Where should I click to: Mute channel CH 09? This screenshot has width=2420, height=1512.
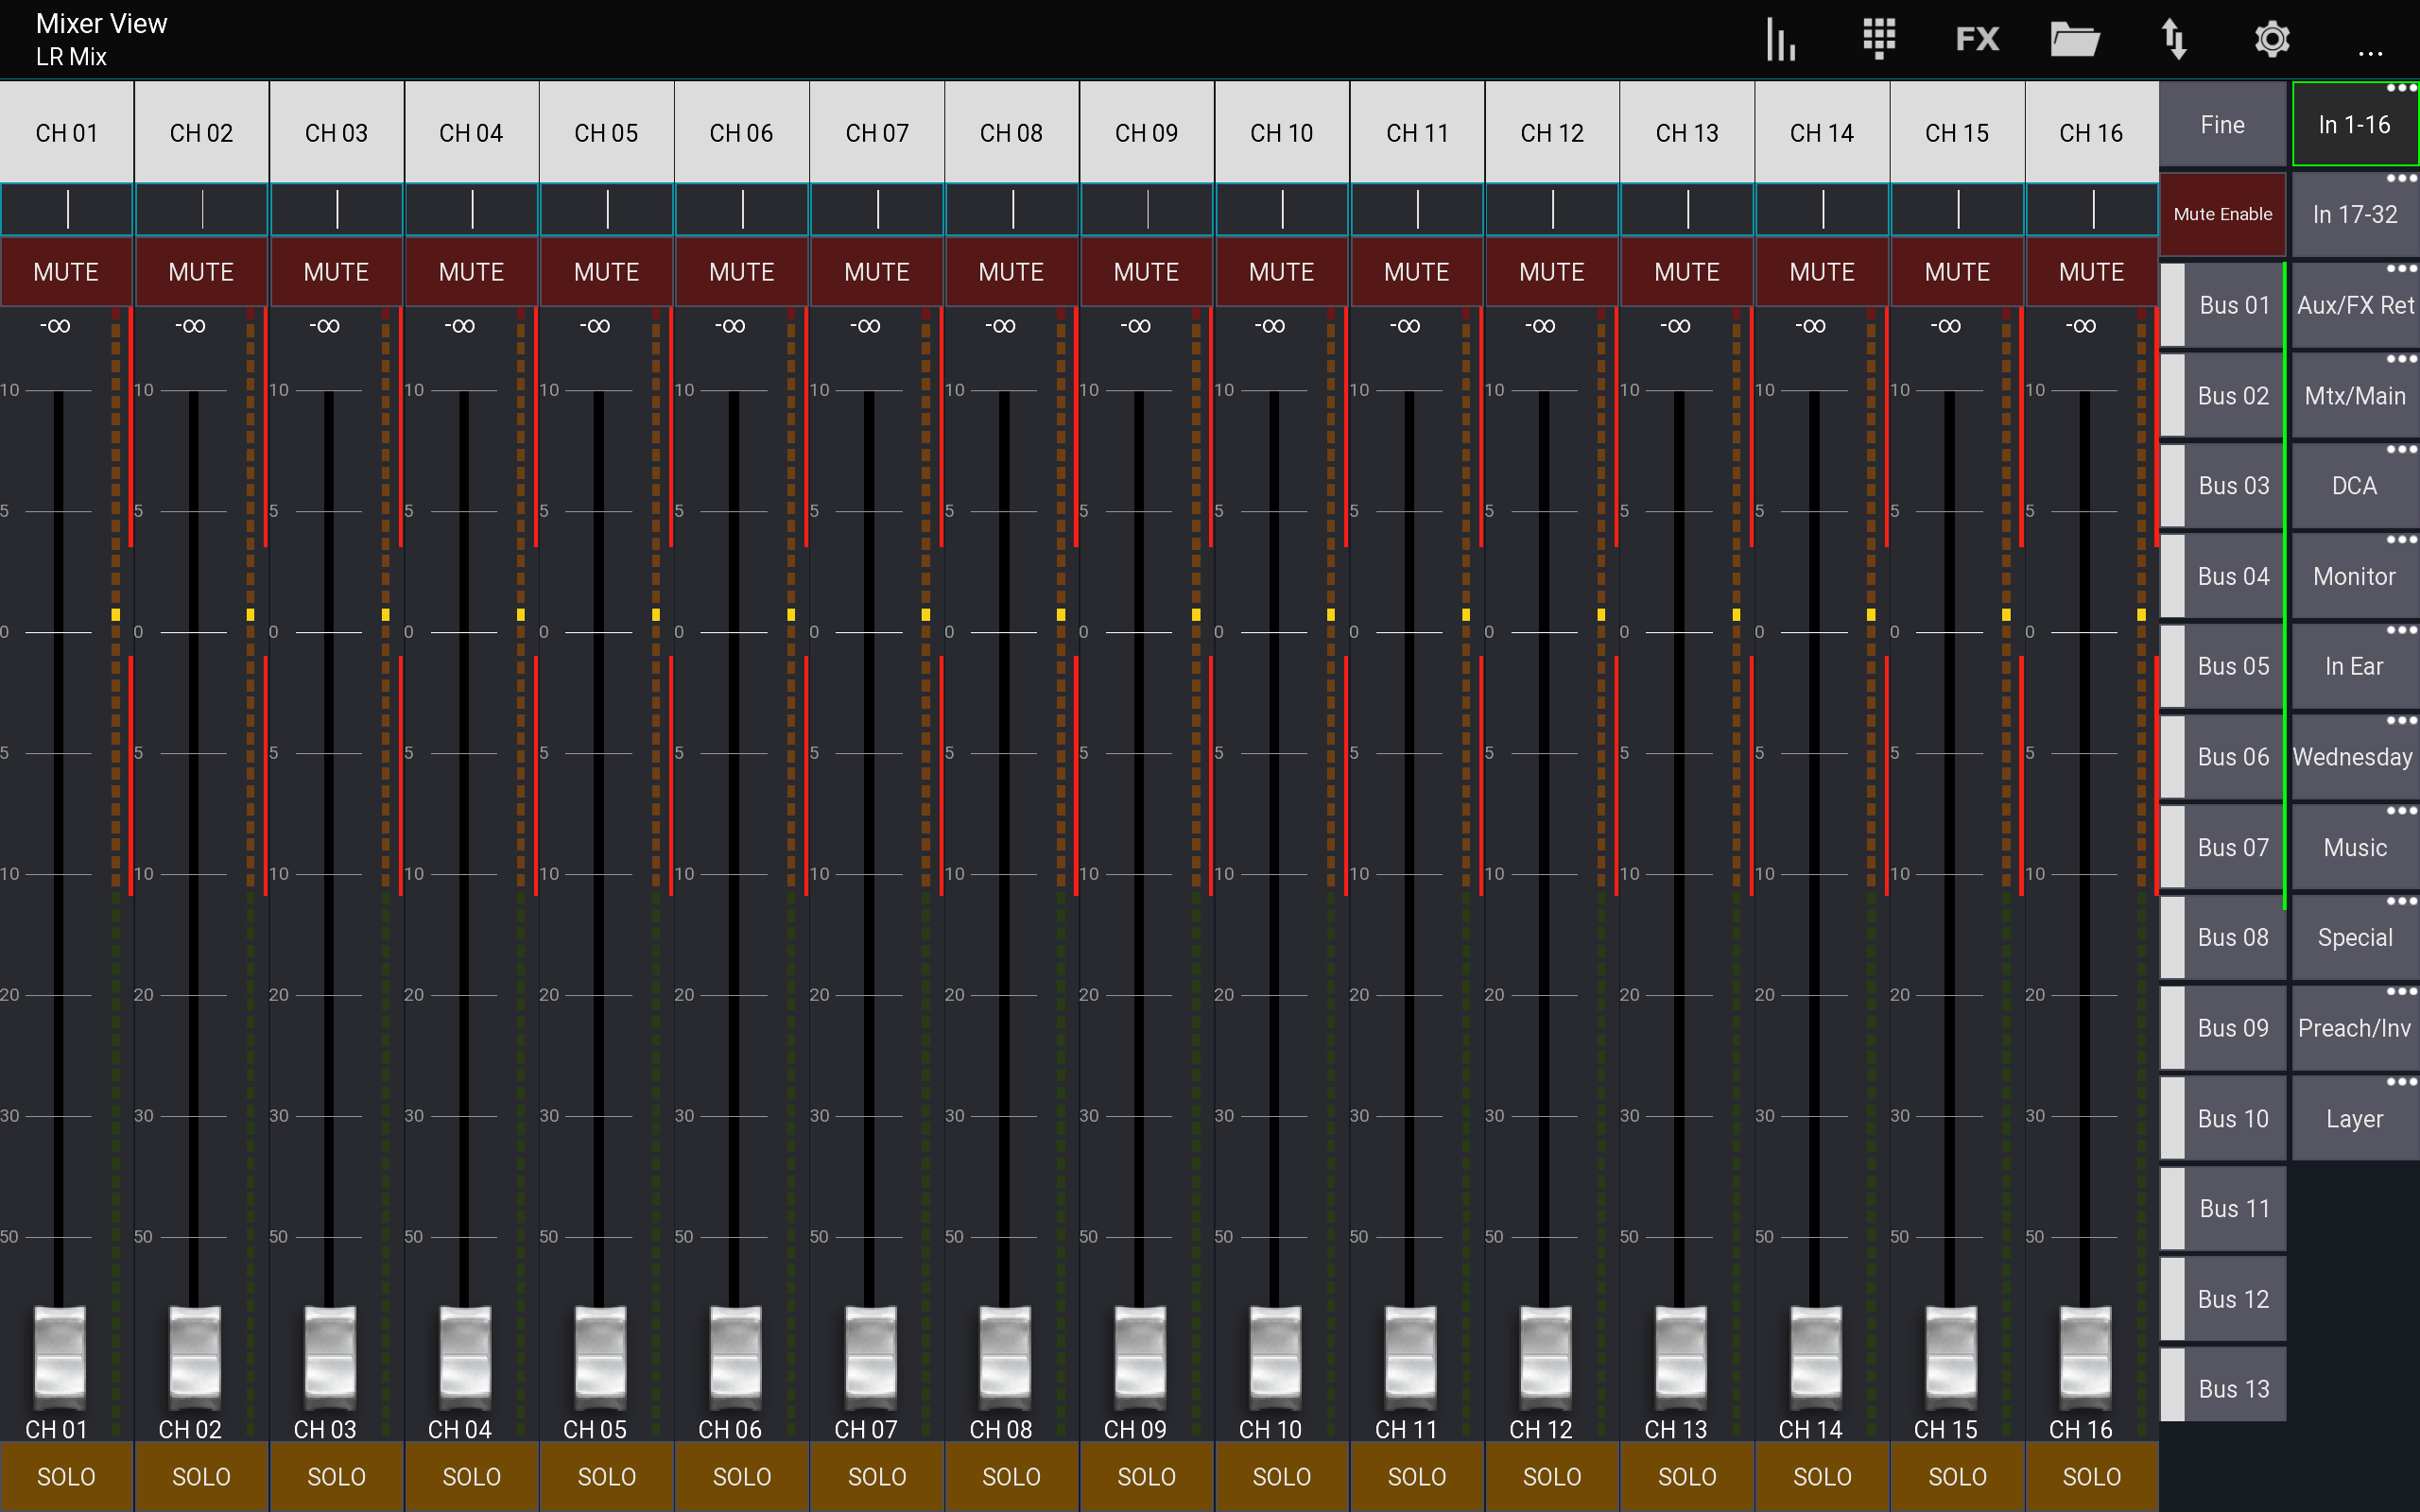coord(1147,272)
